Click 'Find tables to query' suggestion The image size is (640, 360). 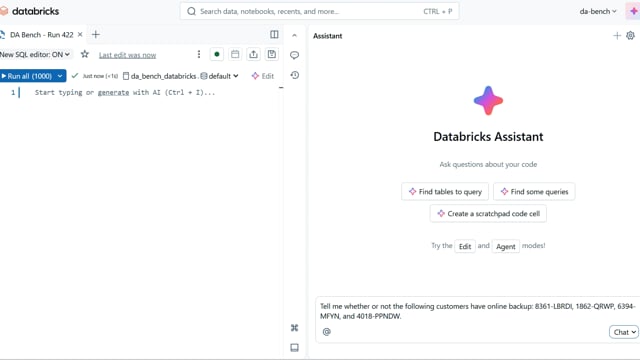[445, 191]
